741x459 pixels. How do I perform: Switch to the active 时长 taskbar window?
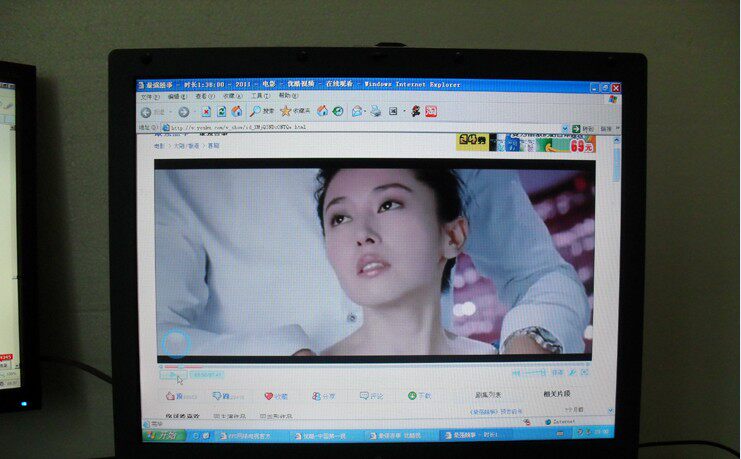pyautogui.click(x=476, y=434)
